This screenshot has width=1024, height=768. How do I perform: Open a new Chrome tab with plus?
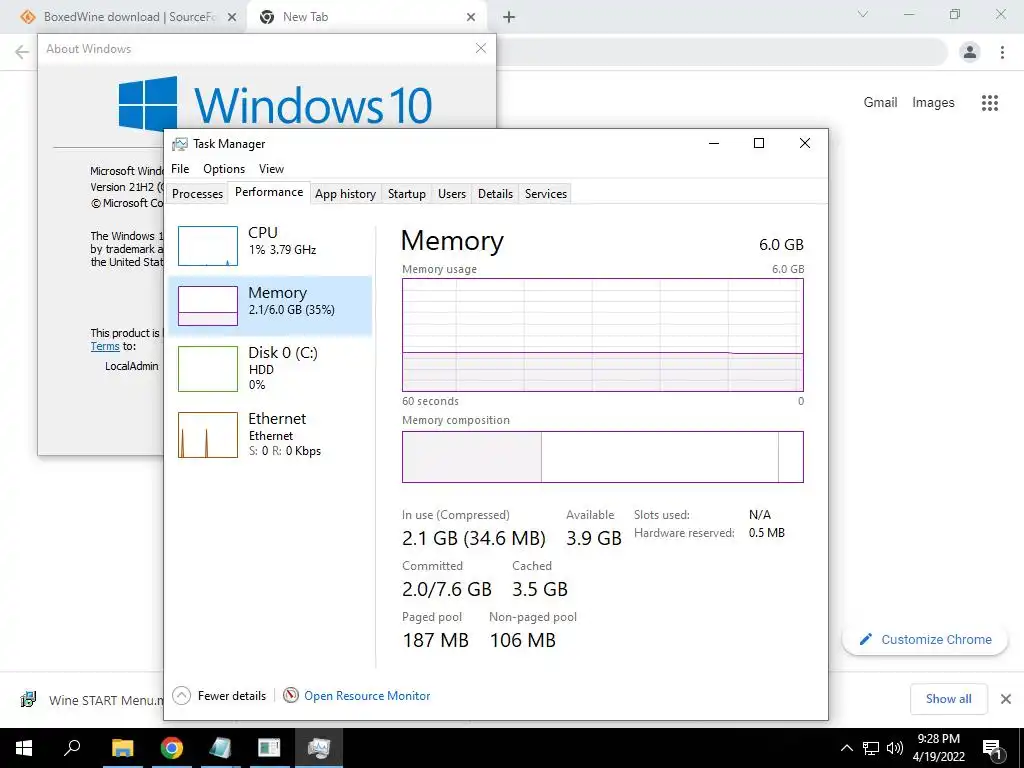[x=509, y=17]
